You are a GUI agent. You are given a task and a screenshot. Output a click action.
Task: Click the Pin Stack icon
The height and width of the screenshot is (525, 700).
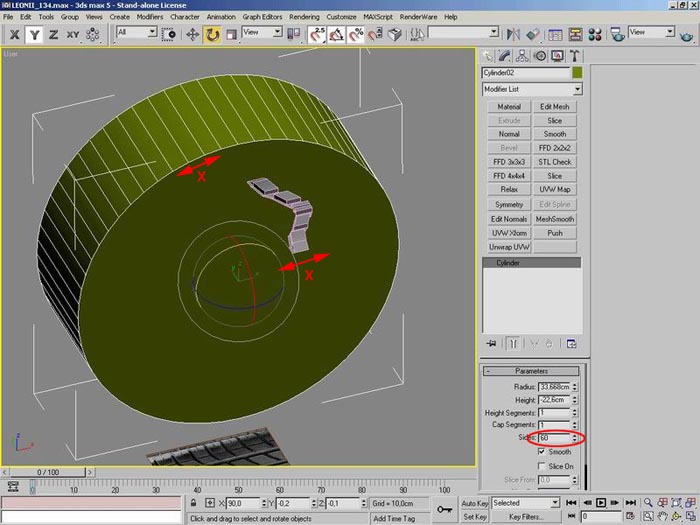coord(491,343)
